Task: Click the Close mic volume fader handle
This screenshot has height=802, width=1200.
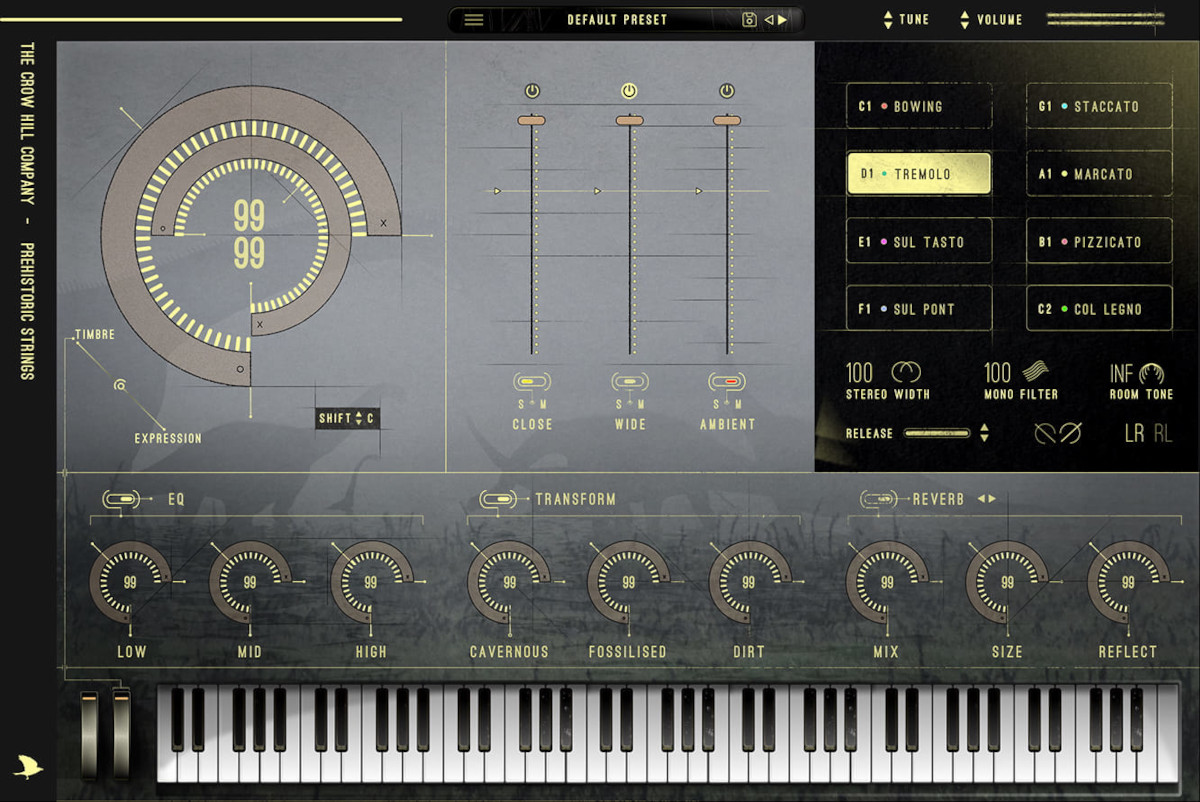Action: click(532, 121)
